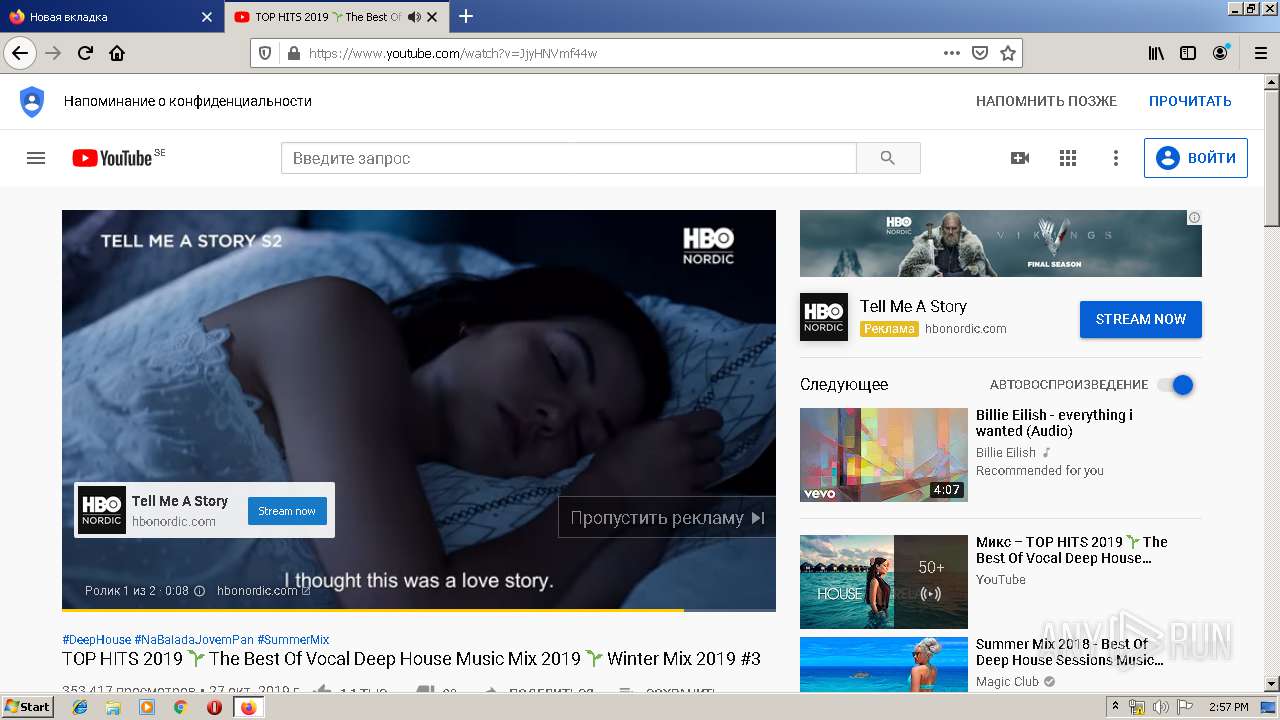Open Firefox account icon
This screenshot has height=720, width=1280.
point(1220,53)
